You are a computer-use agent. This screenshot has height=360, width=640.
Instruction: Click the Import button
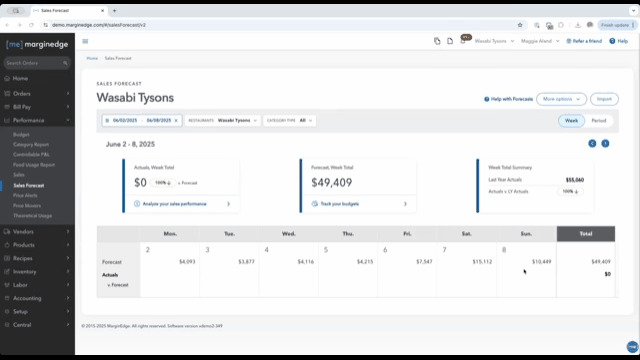click(x=604, y=99)
